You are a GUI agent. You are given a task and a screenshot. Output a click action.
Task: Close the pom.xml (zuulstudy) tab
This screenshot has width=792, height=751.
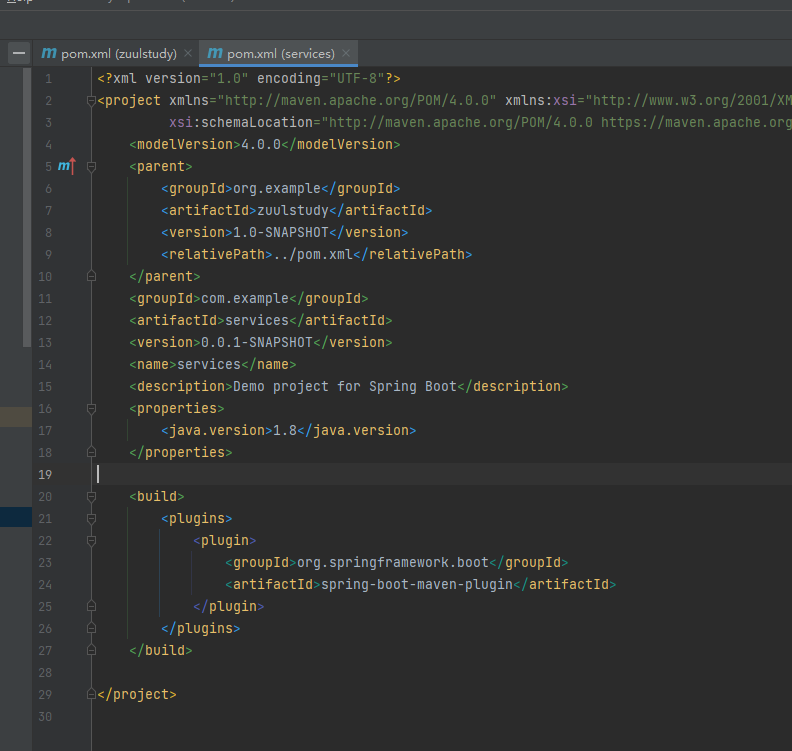(x=188, y=53)
